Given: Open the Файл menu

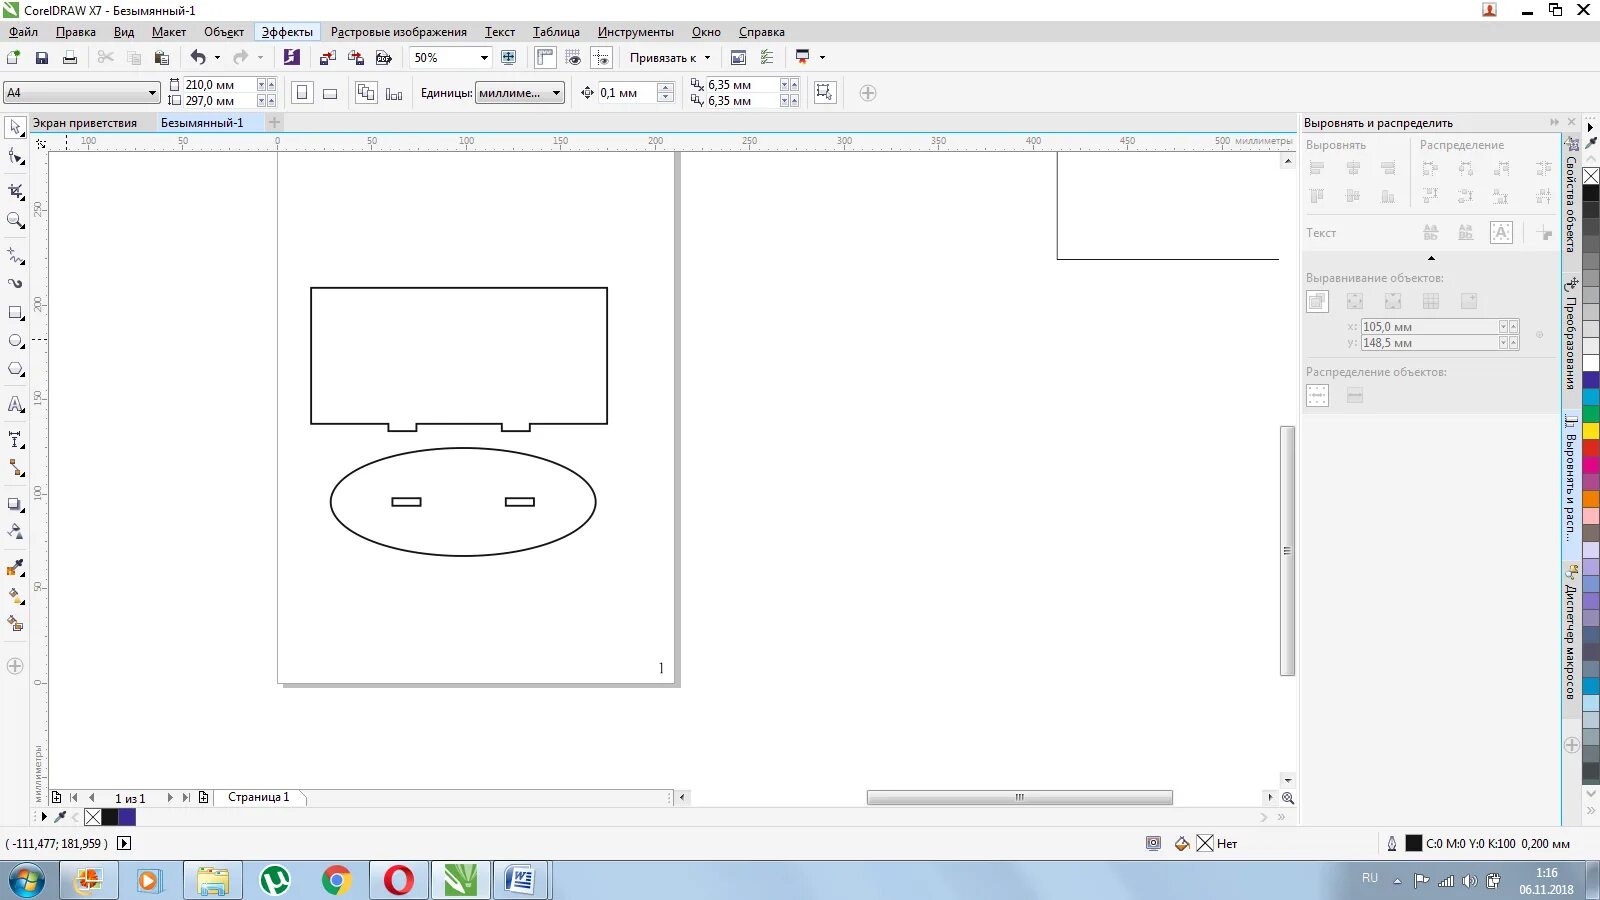Looking at the screenshot, I should click(24, 32).
